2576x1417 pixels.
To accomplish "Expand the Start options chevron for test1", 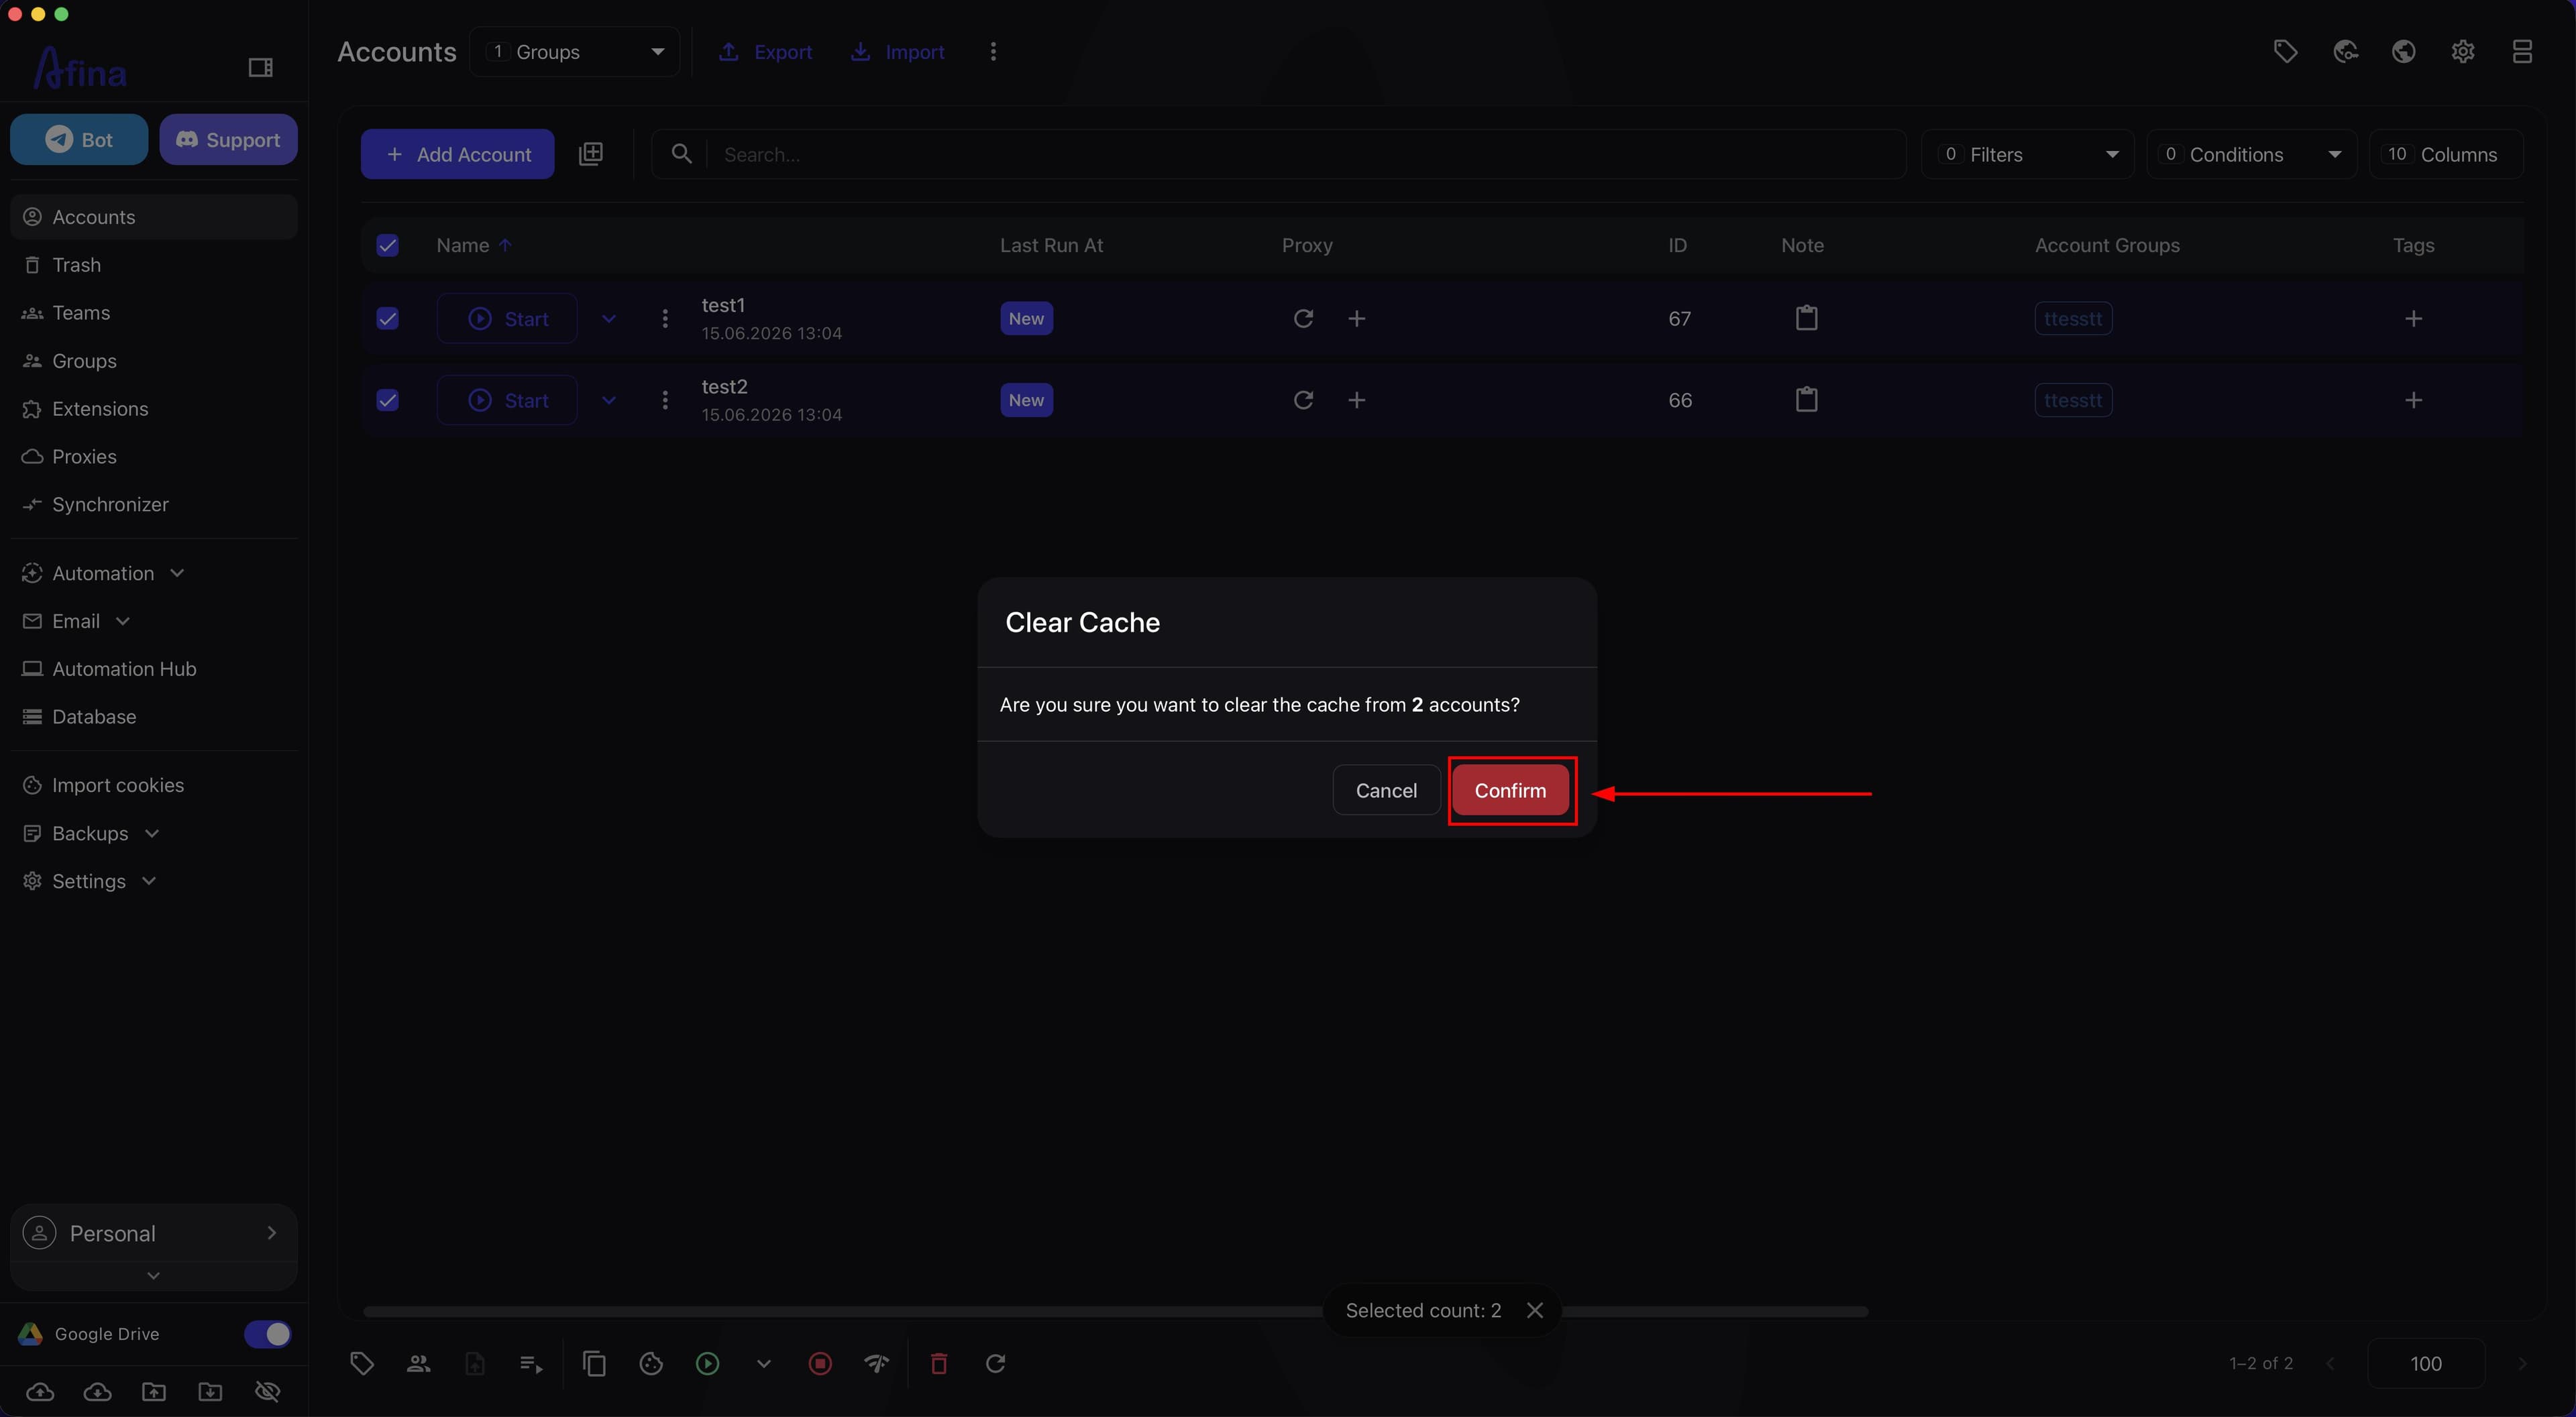I will (609, 318).
